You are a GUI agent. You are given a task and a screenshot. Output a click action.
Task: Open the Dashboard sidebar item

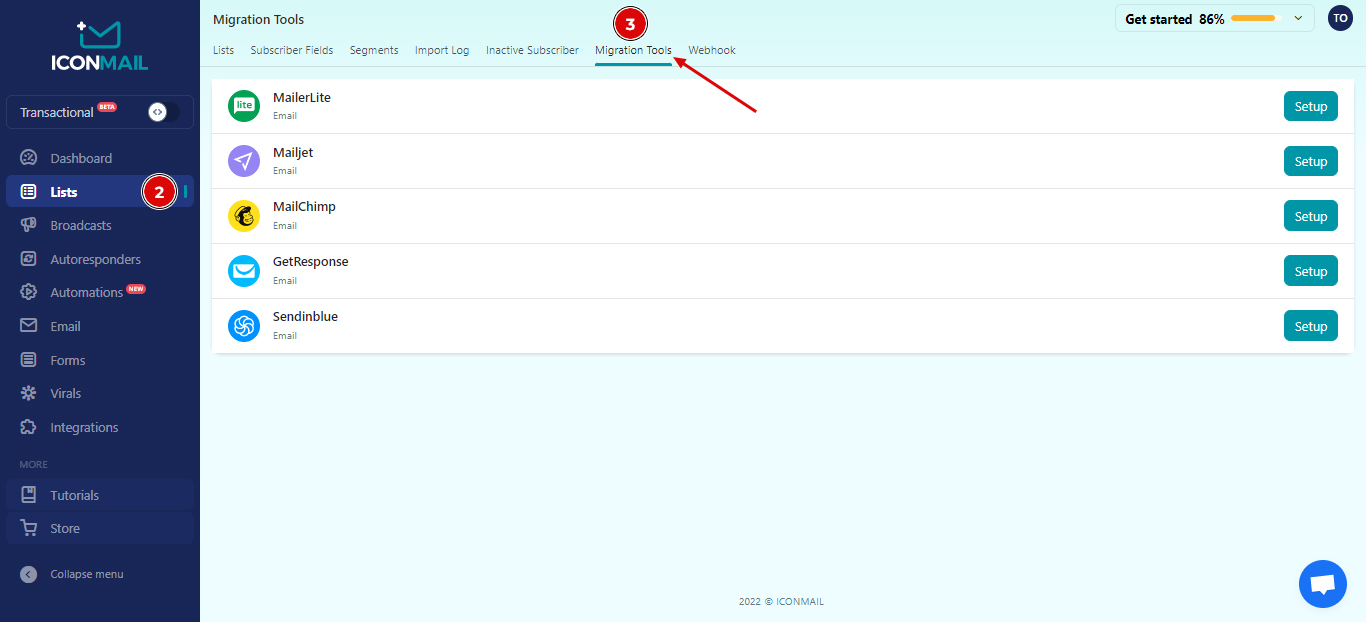tap(81, 158)
